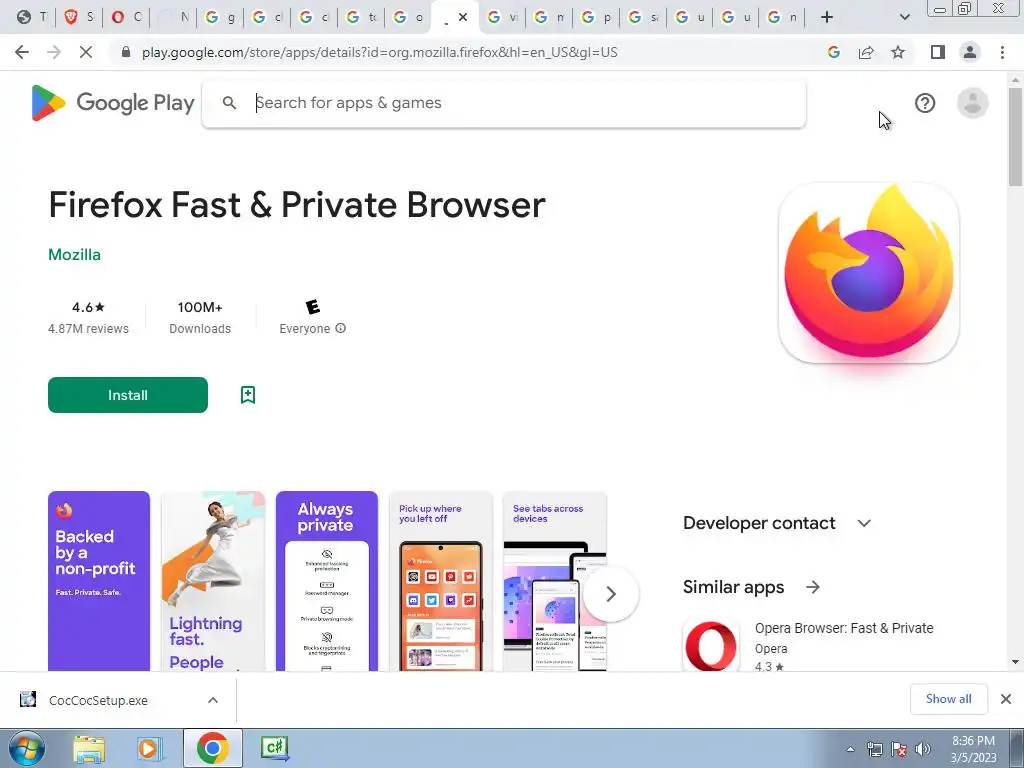
Task: Open File Explorer from taskbar
Action: (x=89, y=748)
